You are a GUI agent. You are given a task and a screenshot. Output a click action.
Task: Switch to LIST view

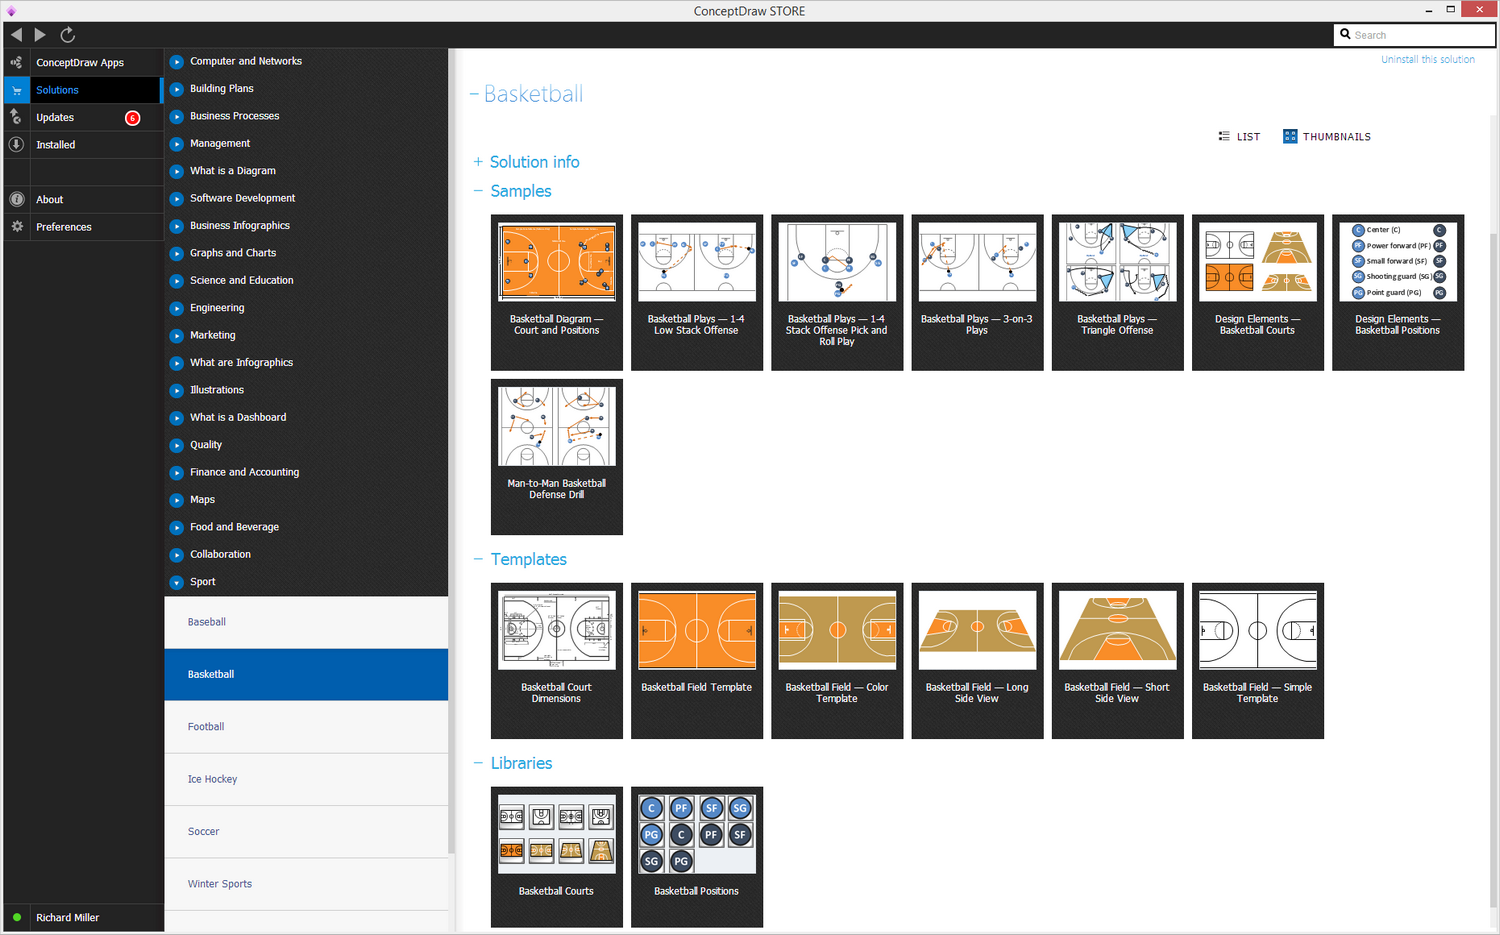1239,137
